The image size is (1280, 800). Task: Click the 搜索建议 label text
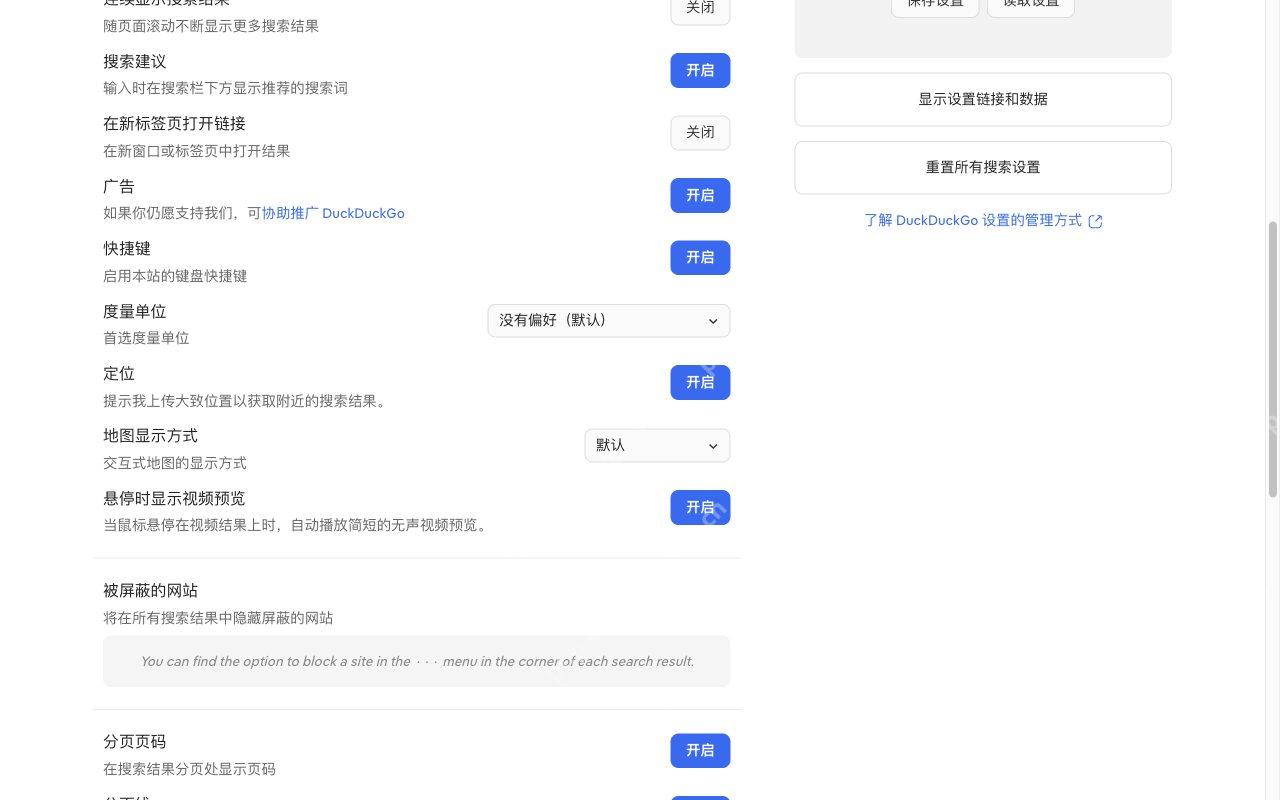[135, 62]
